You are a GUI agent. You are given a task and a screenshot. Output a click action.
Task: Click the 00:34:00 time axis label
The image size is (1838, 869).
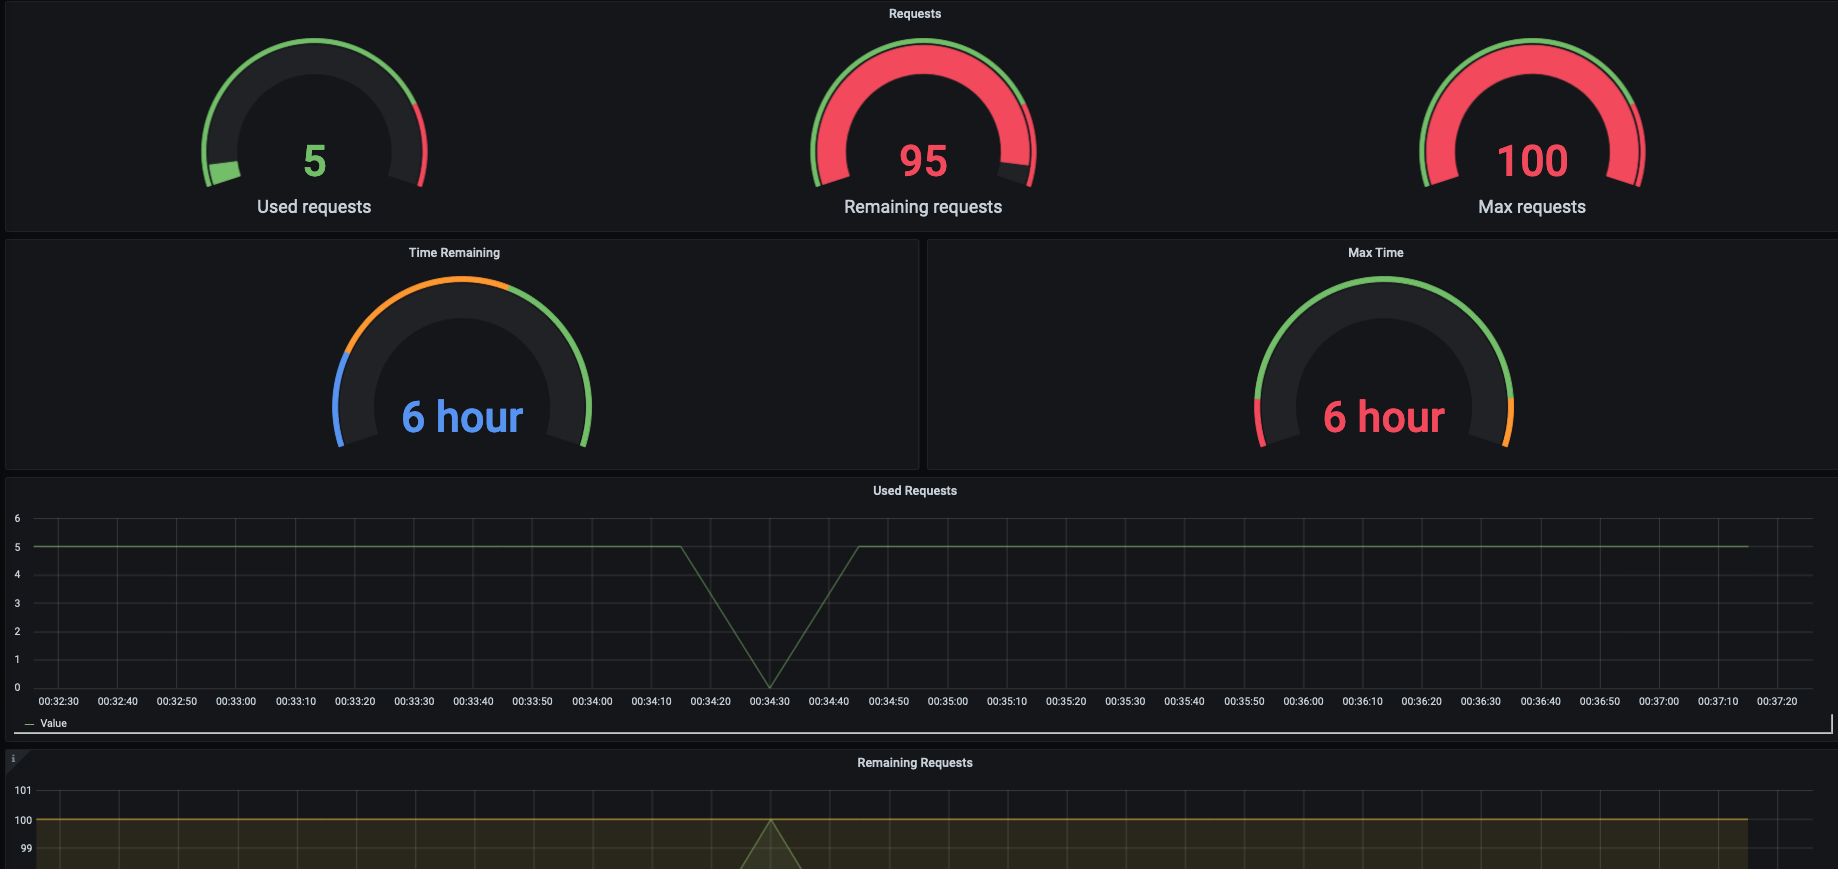click(592, 702)
